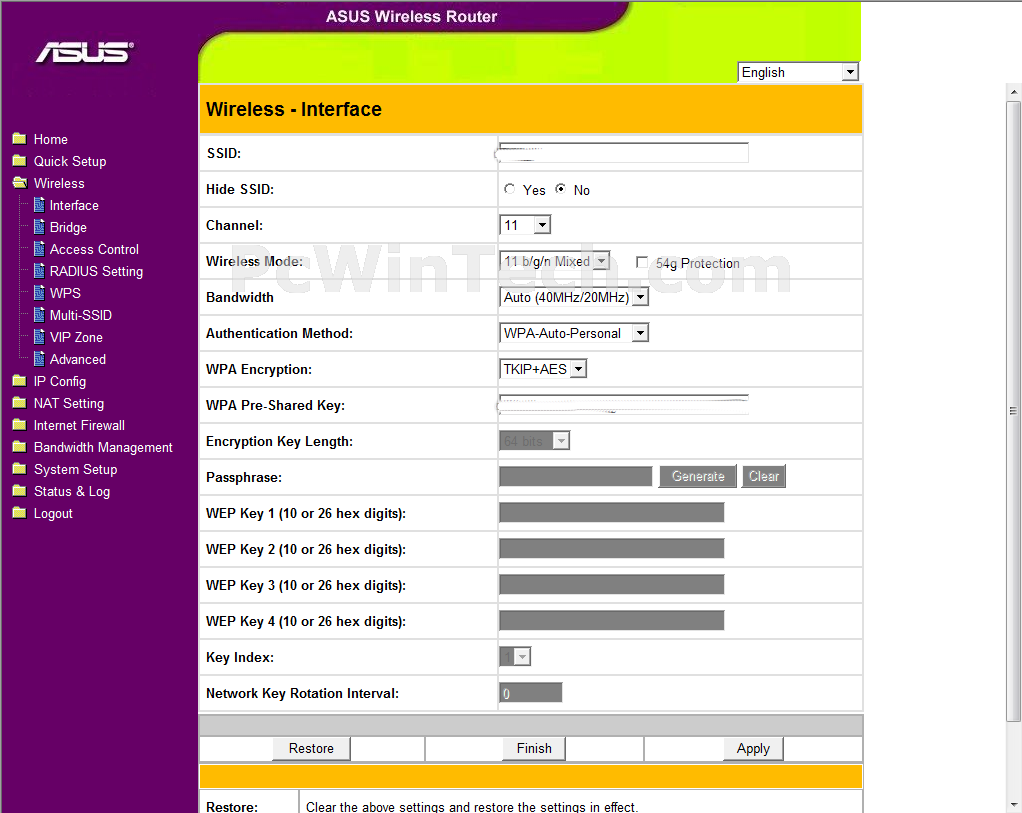
Task: Click the Access Control page icon
Action: (39, 249)
